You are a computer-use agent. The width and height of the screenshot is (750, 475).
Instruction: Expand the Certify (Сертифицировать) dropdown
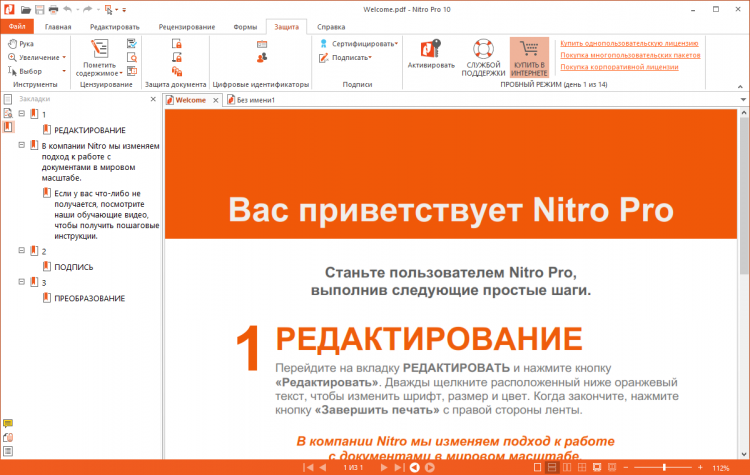(x=396, y=44)
